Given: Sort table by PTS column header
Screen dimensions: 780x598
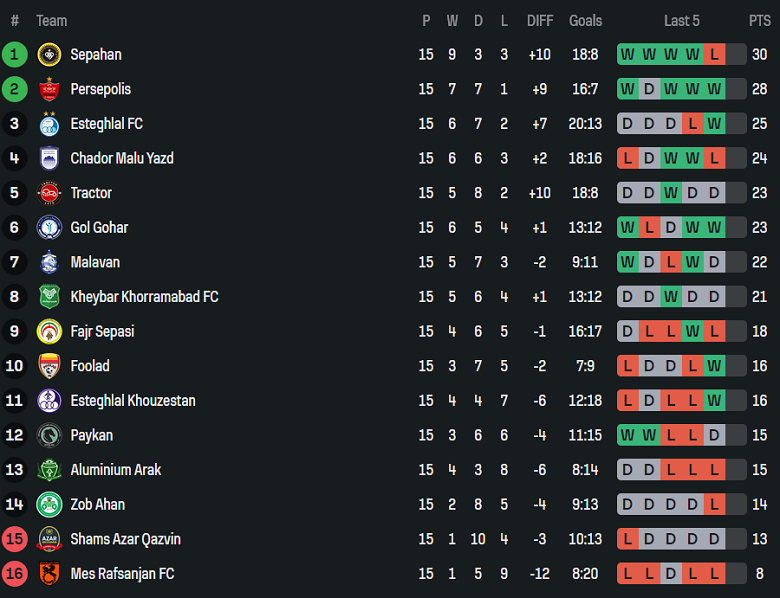Looking at the screenshot, I should pos(759,21).
